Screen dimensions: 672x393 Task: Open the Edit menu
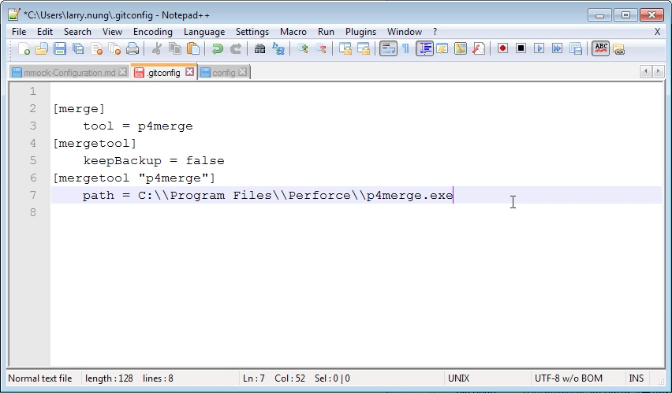(x=45, y=32)
